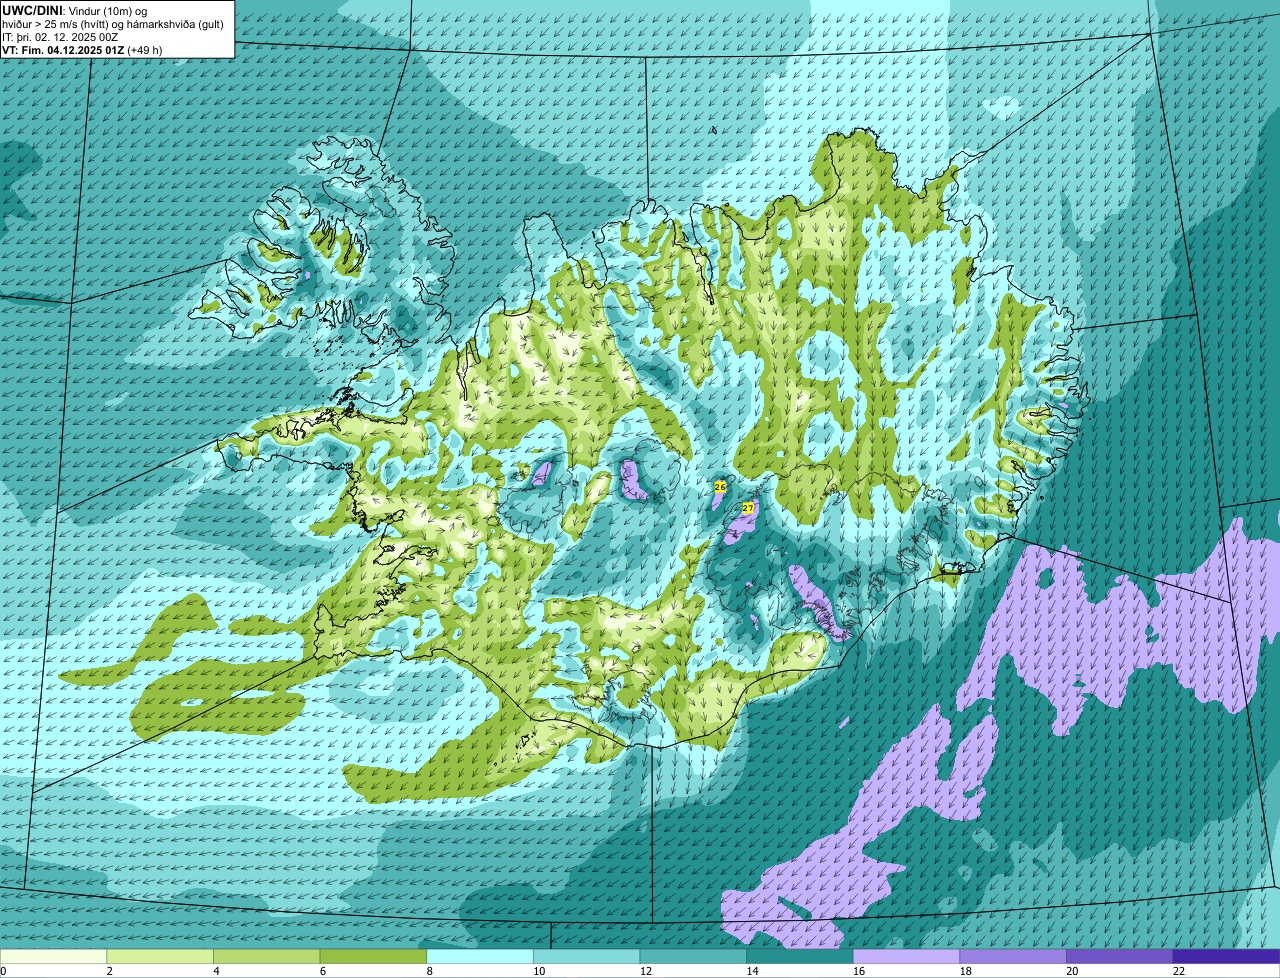Select the valid time 'VT: Fim. 04.12.2025 01Z (+49 h)'
The image size is (1280, 978).
pyautogui.click(x=82, y=49)
